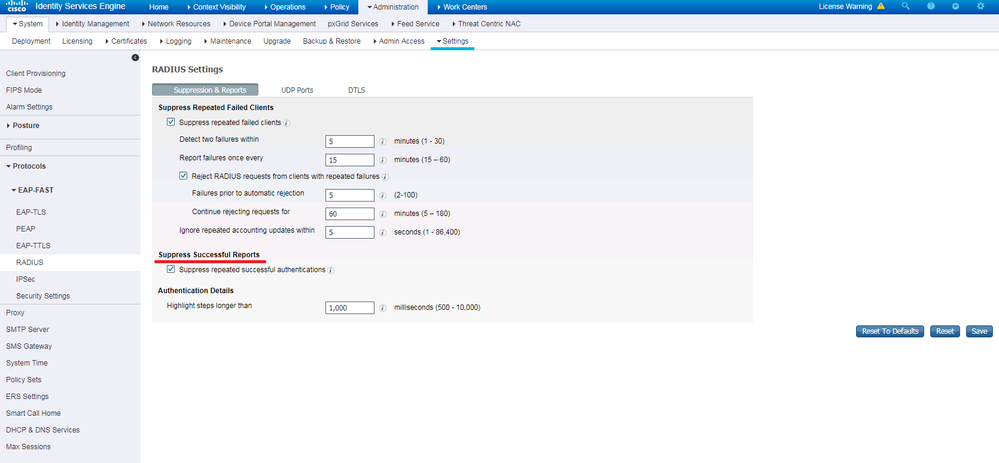Open Max Sessions in sidebar
Screen dimensions: 999x463
29,446
